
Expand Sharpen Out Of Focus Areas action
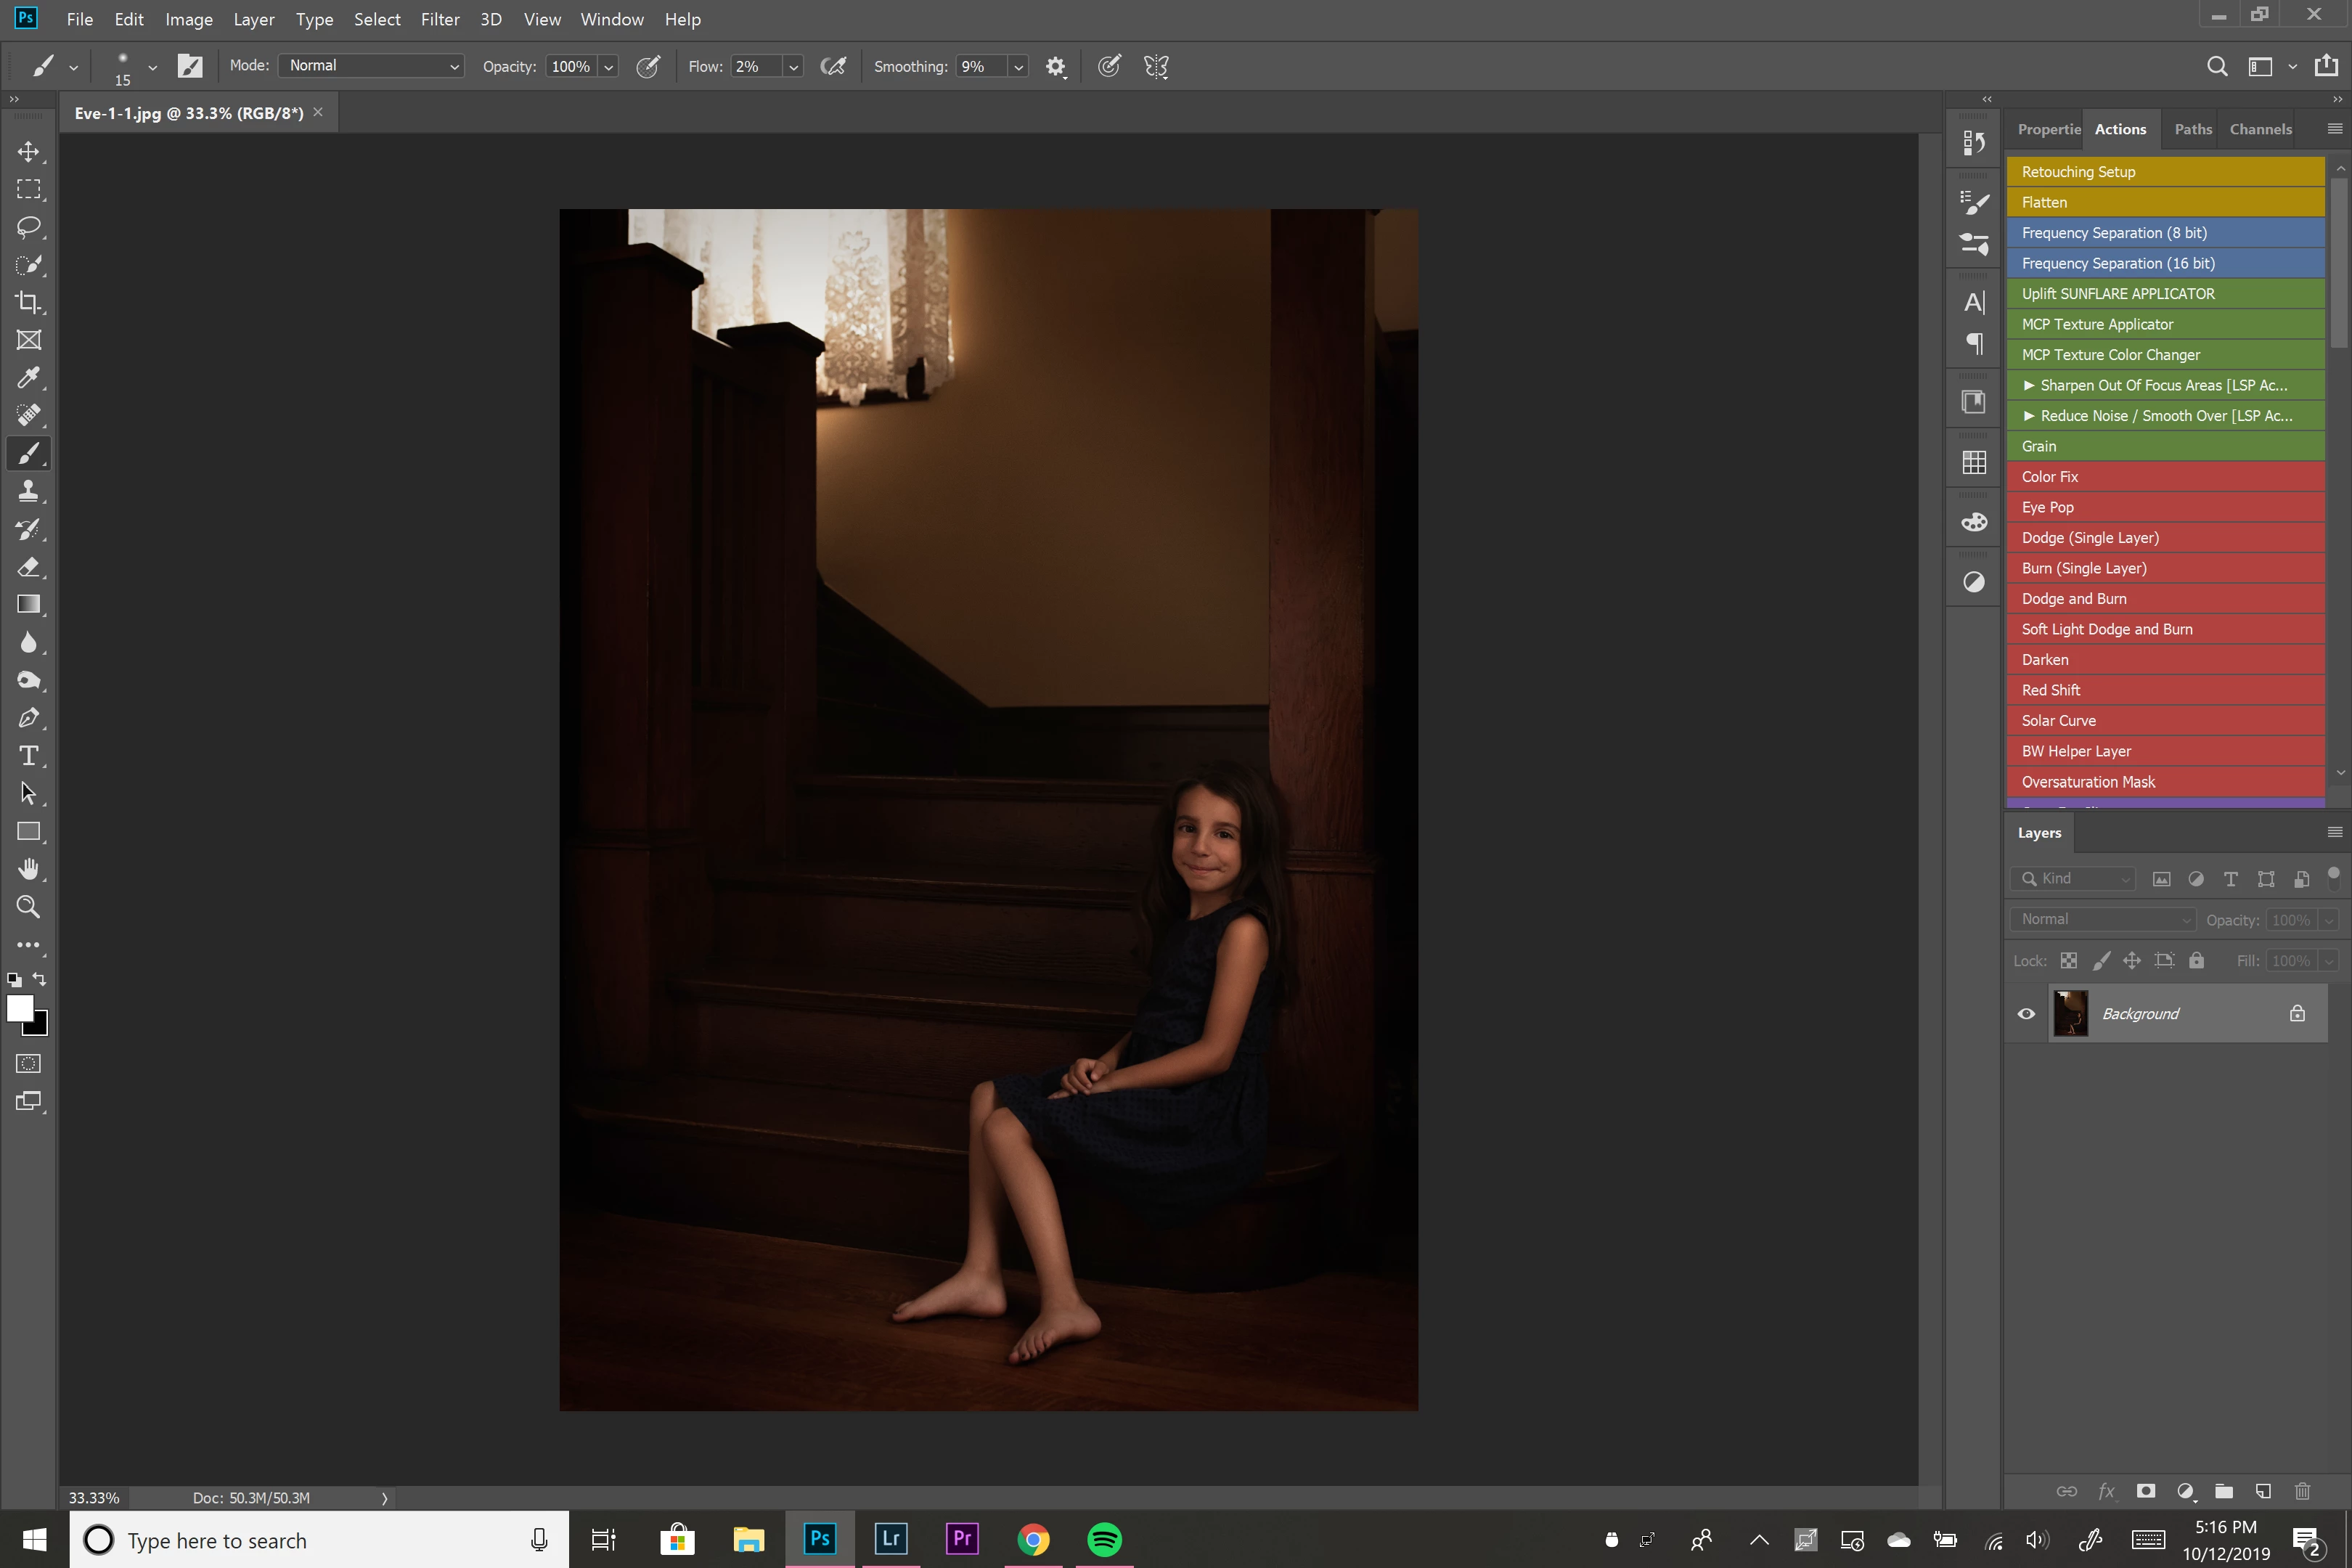(2029, 385)
